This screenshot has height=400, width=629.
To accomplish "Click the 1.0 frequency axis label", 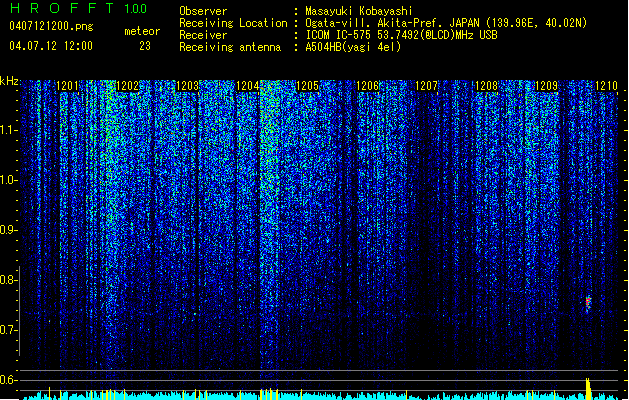I will click(8, 180).
